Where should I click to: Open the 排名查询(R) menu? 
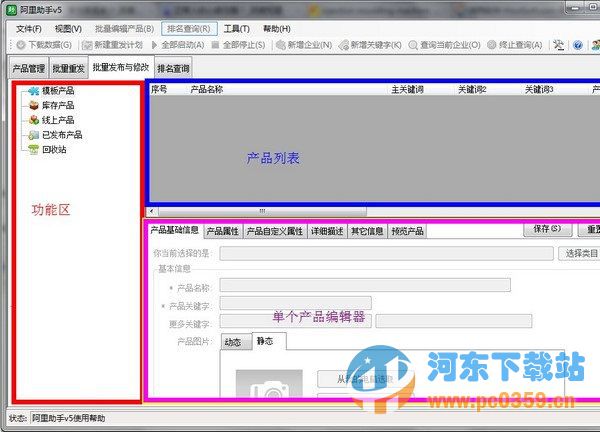(x=189, y=29)
